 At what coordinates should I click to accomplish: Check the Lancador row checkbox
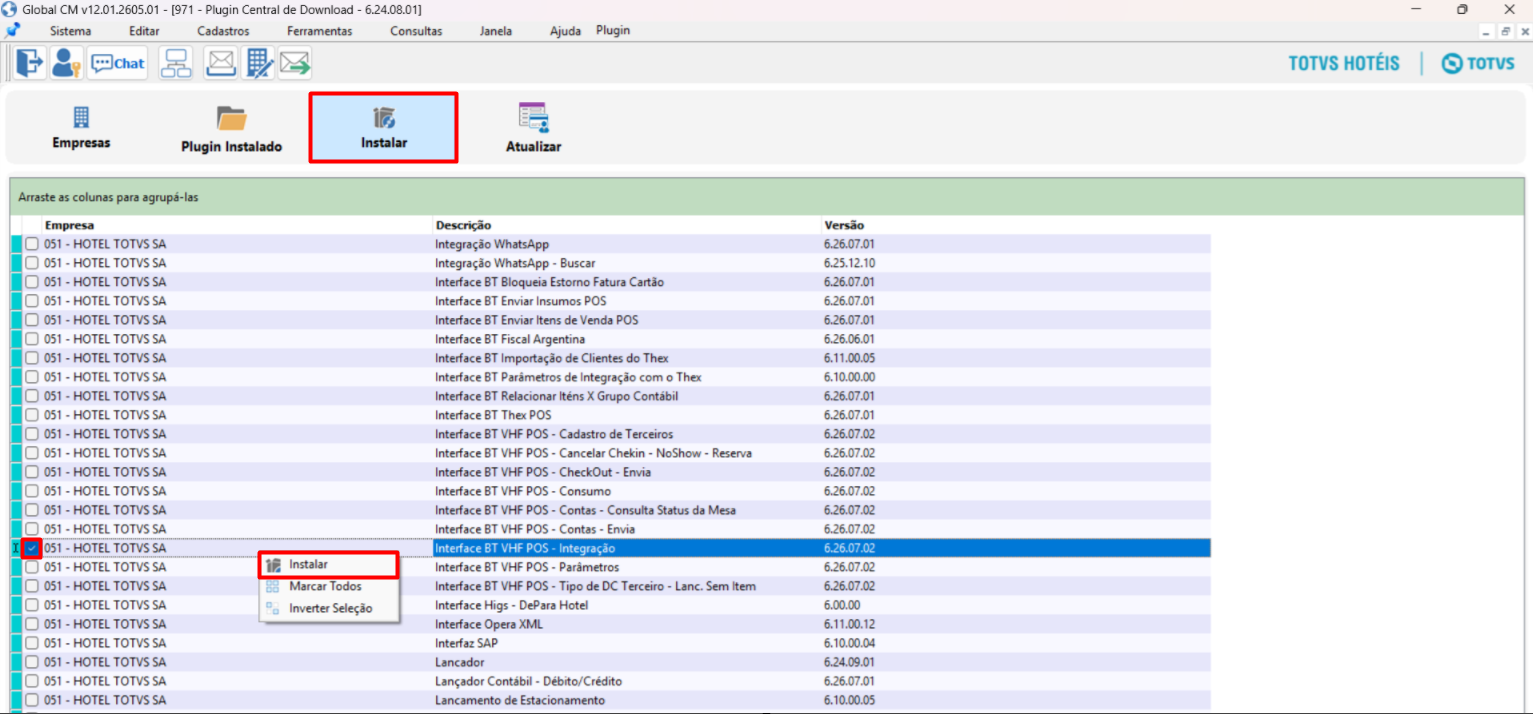pyautogui.click(x=32, y=662)
